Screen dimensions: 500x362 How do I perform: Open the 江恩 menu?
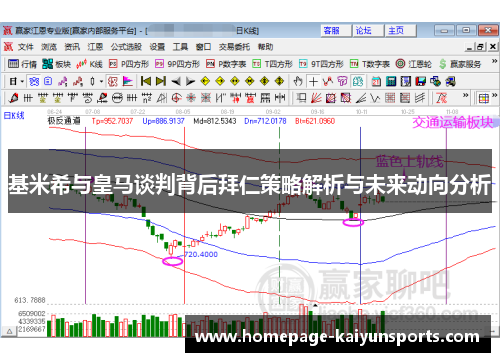pyautogui.click(x=95, y=47)
